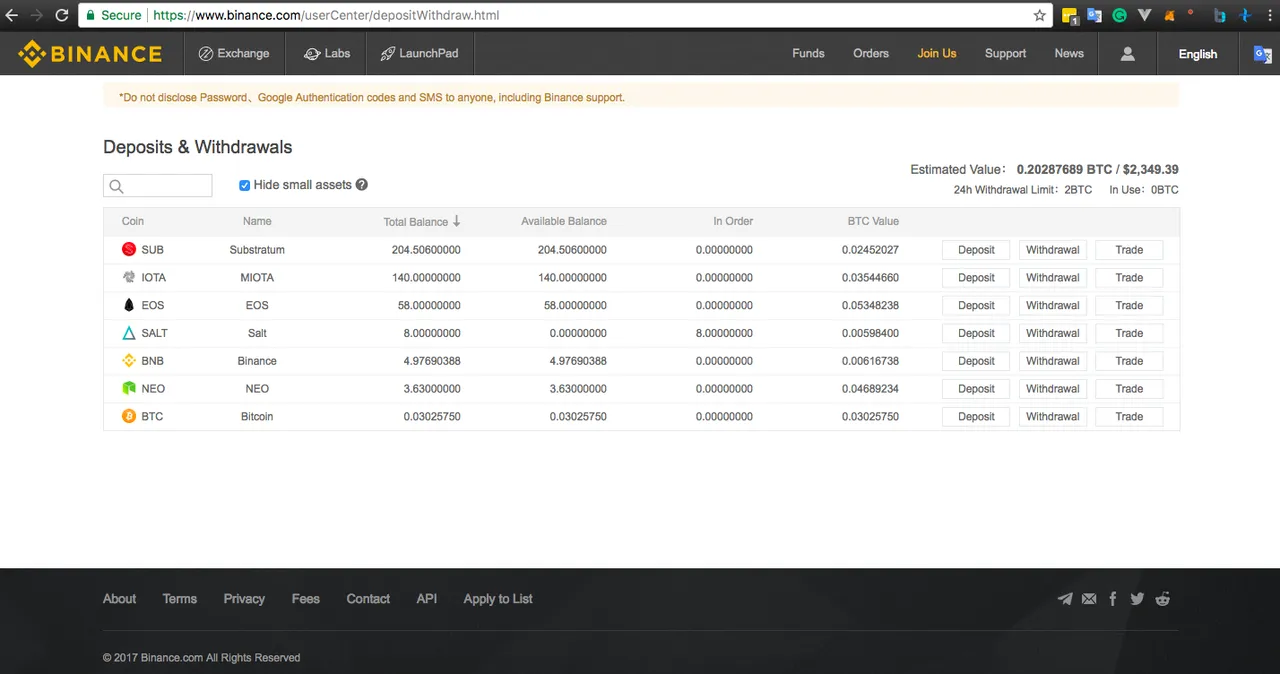1280x674 pixels.
Task: Open the user account profile icon
Action: click(x=1128, y=54)
